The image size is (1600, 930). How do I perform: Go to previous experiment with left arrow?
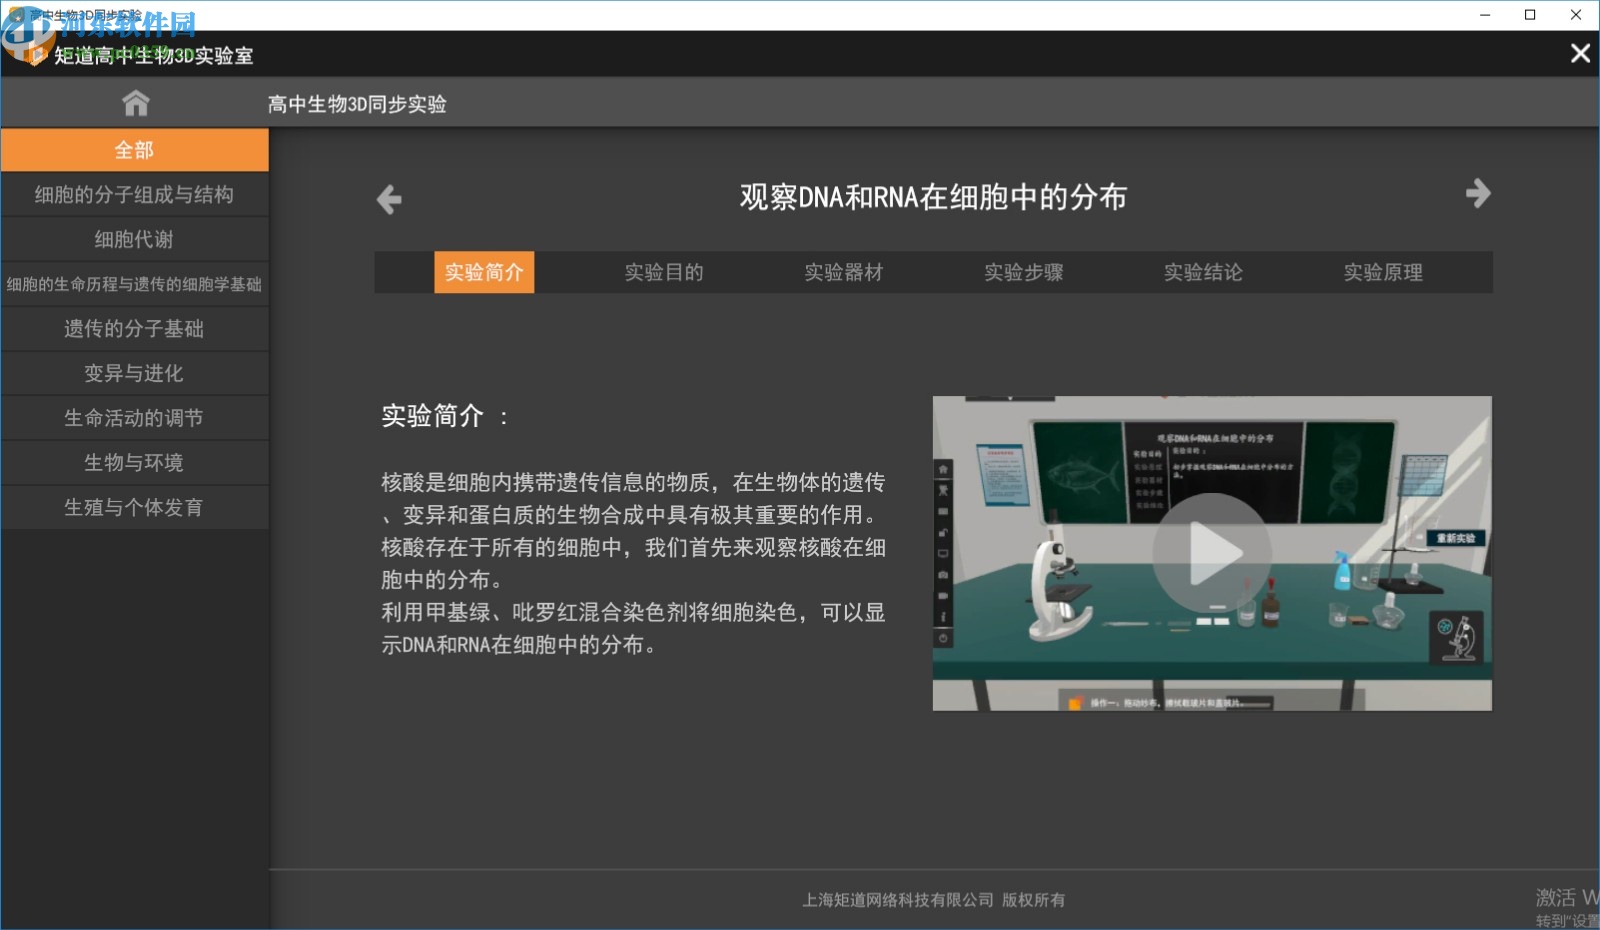pos(389,200)
